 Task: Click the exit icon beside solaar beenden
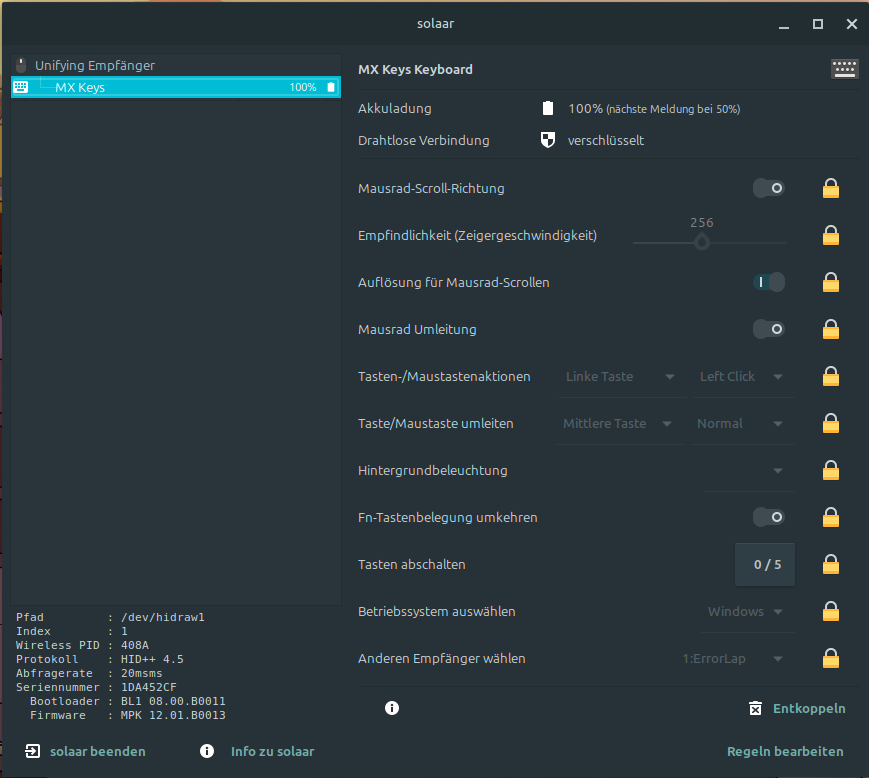[x=33, y=751]
